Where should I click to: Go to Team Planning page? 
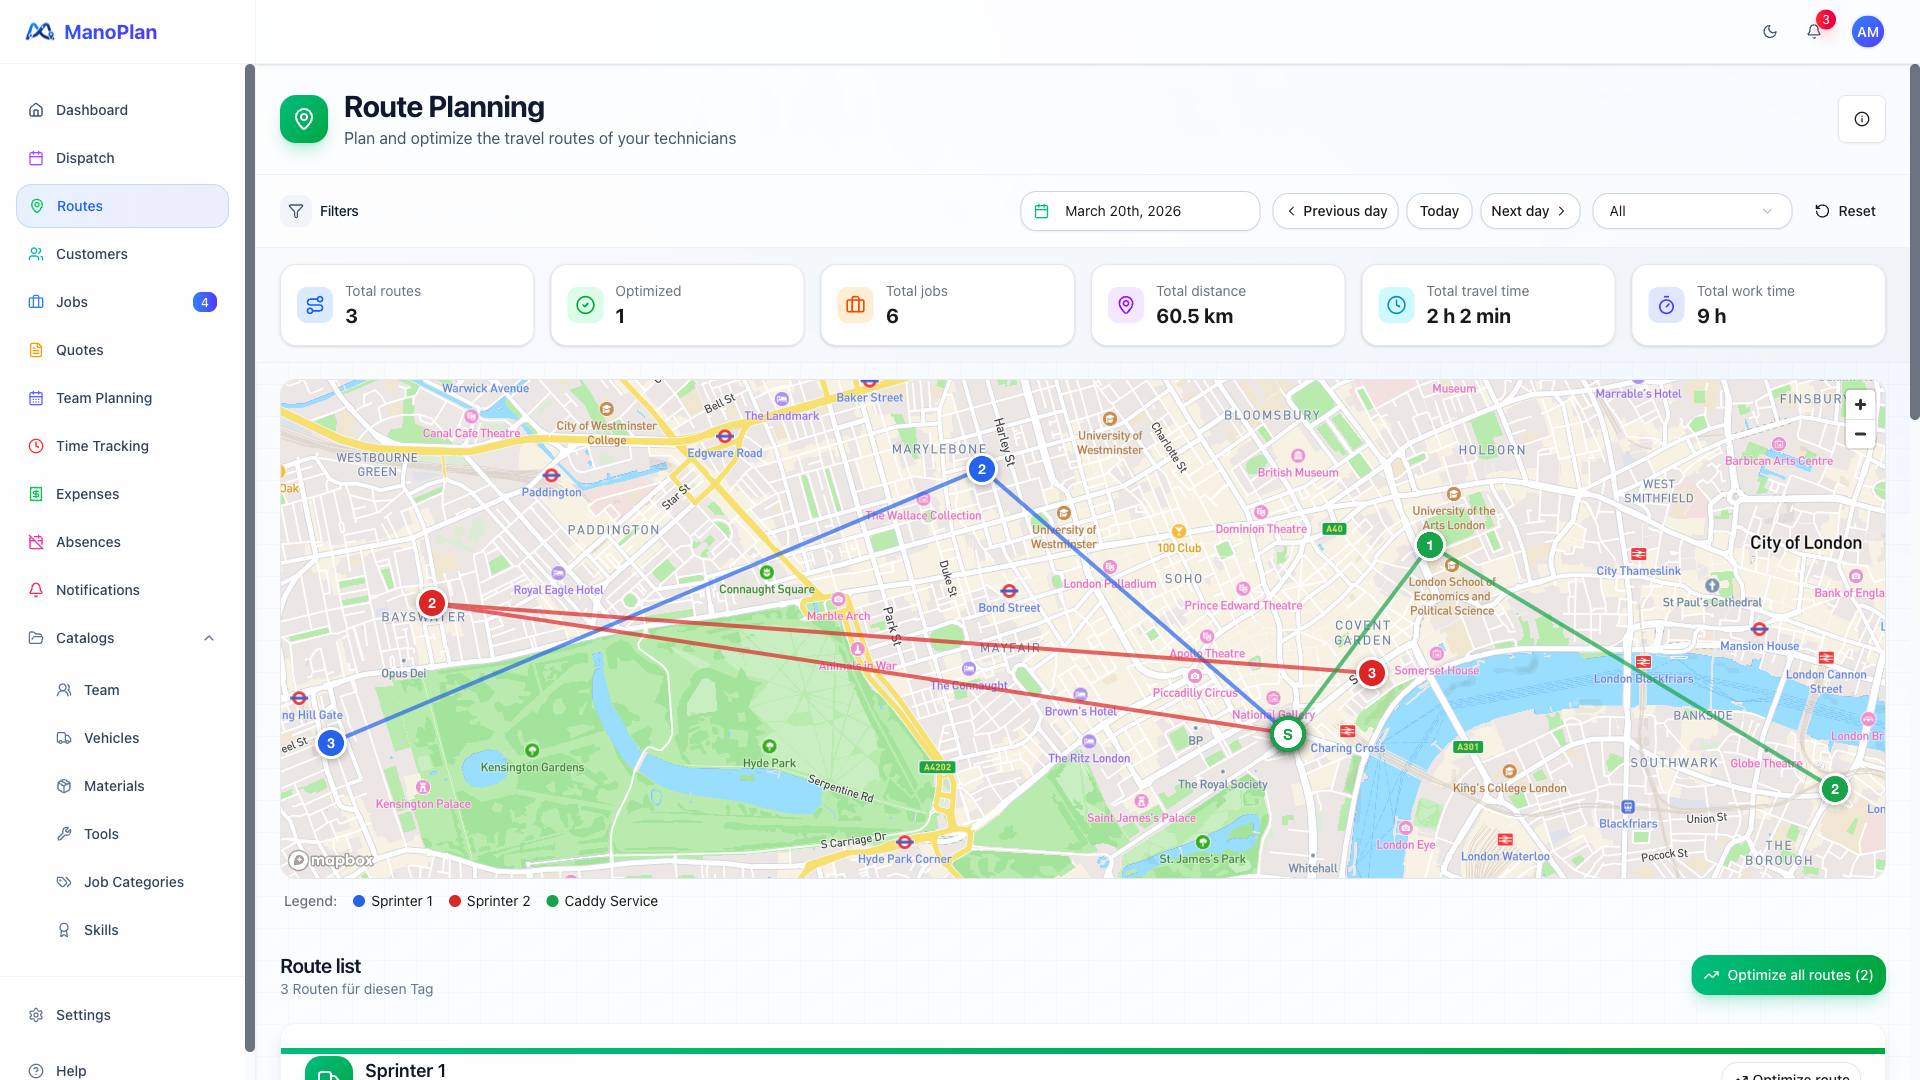click(104, 398)
